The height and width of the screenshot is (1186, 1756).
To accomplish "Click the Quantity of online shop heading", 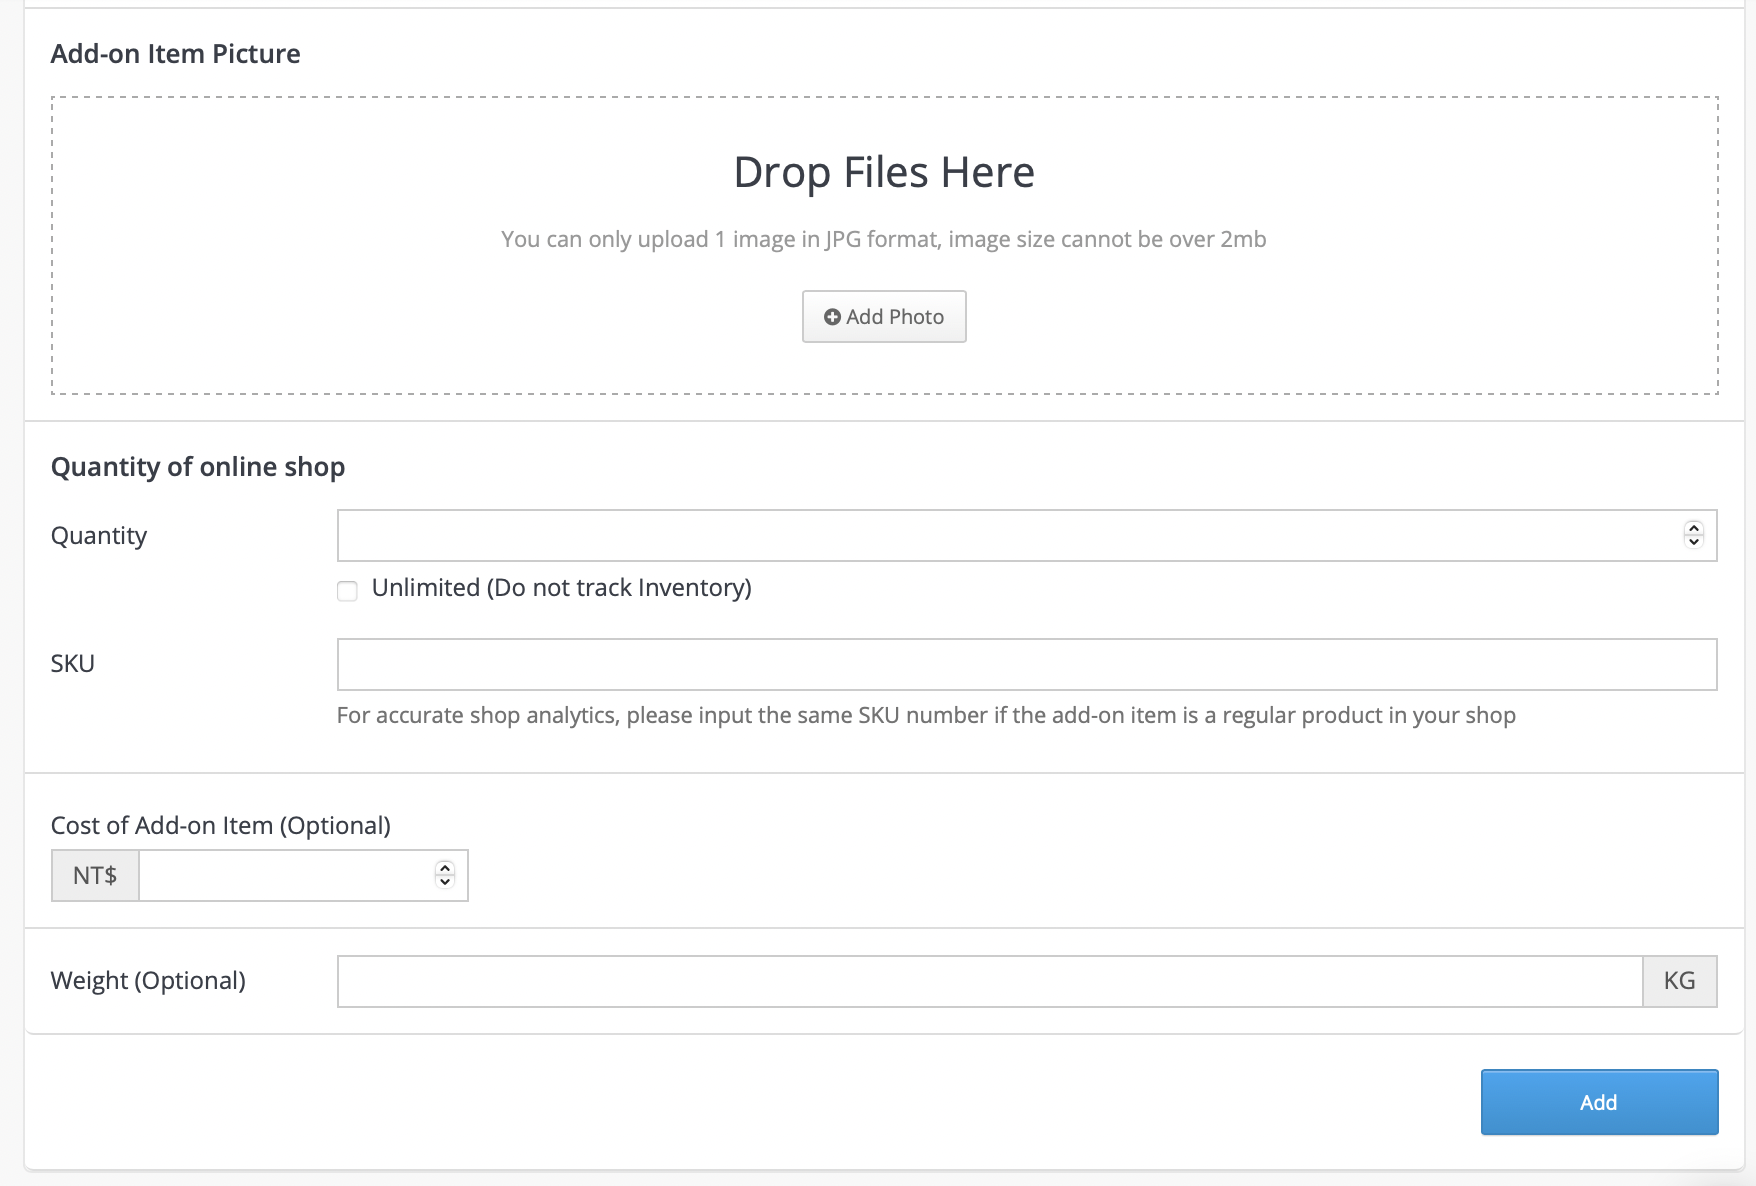I will pyautogui.click(x=198, y=467).
